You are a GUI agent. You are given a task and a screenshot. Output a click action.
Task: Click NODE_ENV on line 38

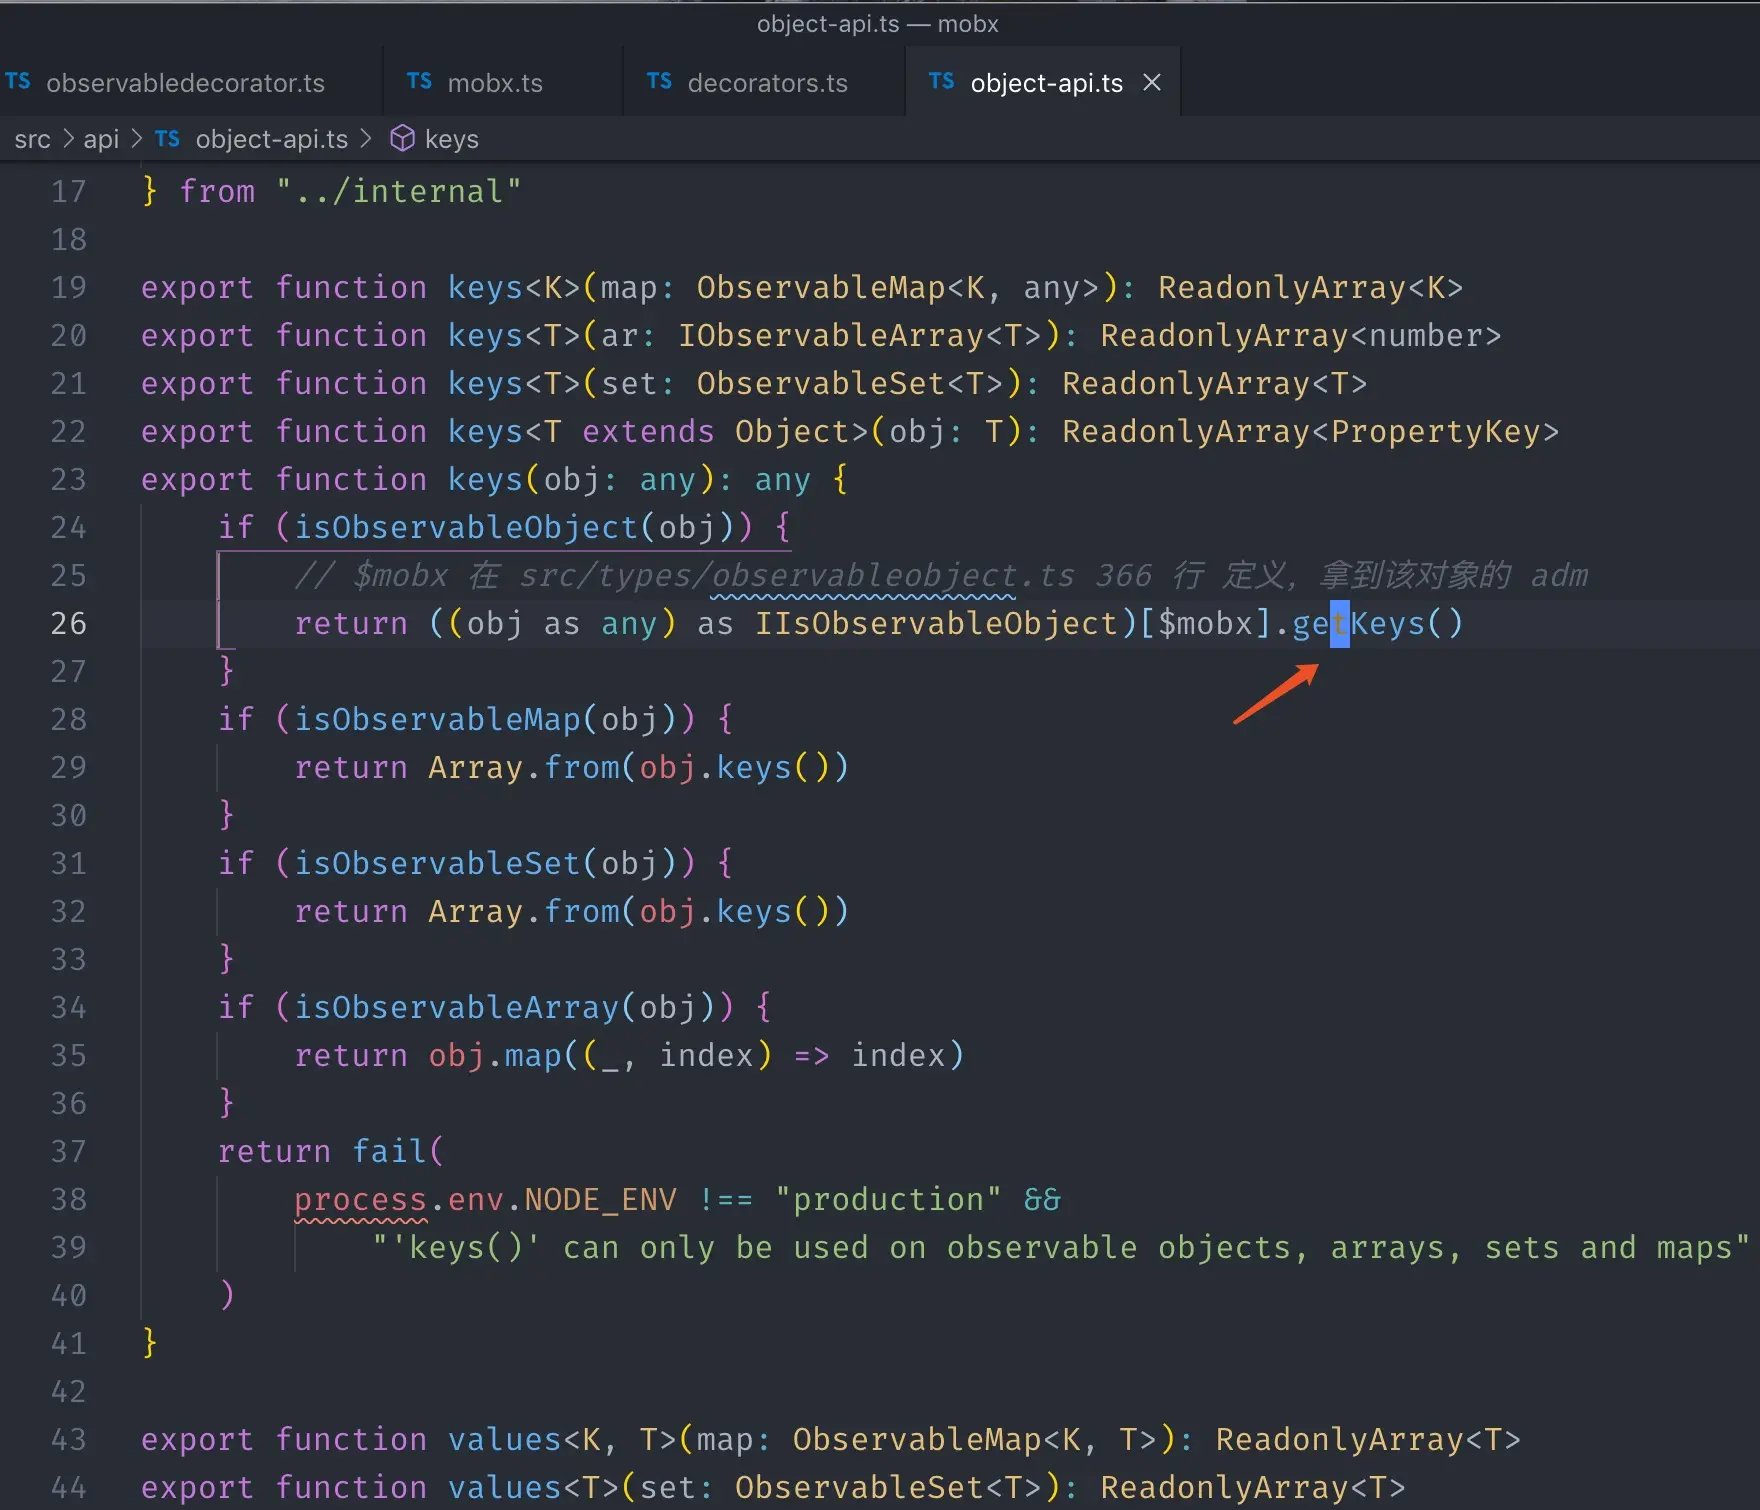click(x=600, y=1199)
